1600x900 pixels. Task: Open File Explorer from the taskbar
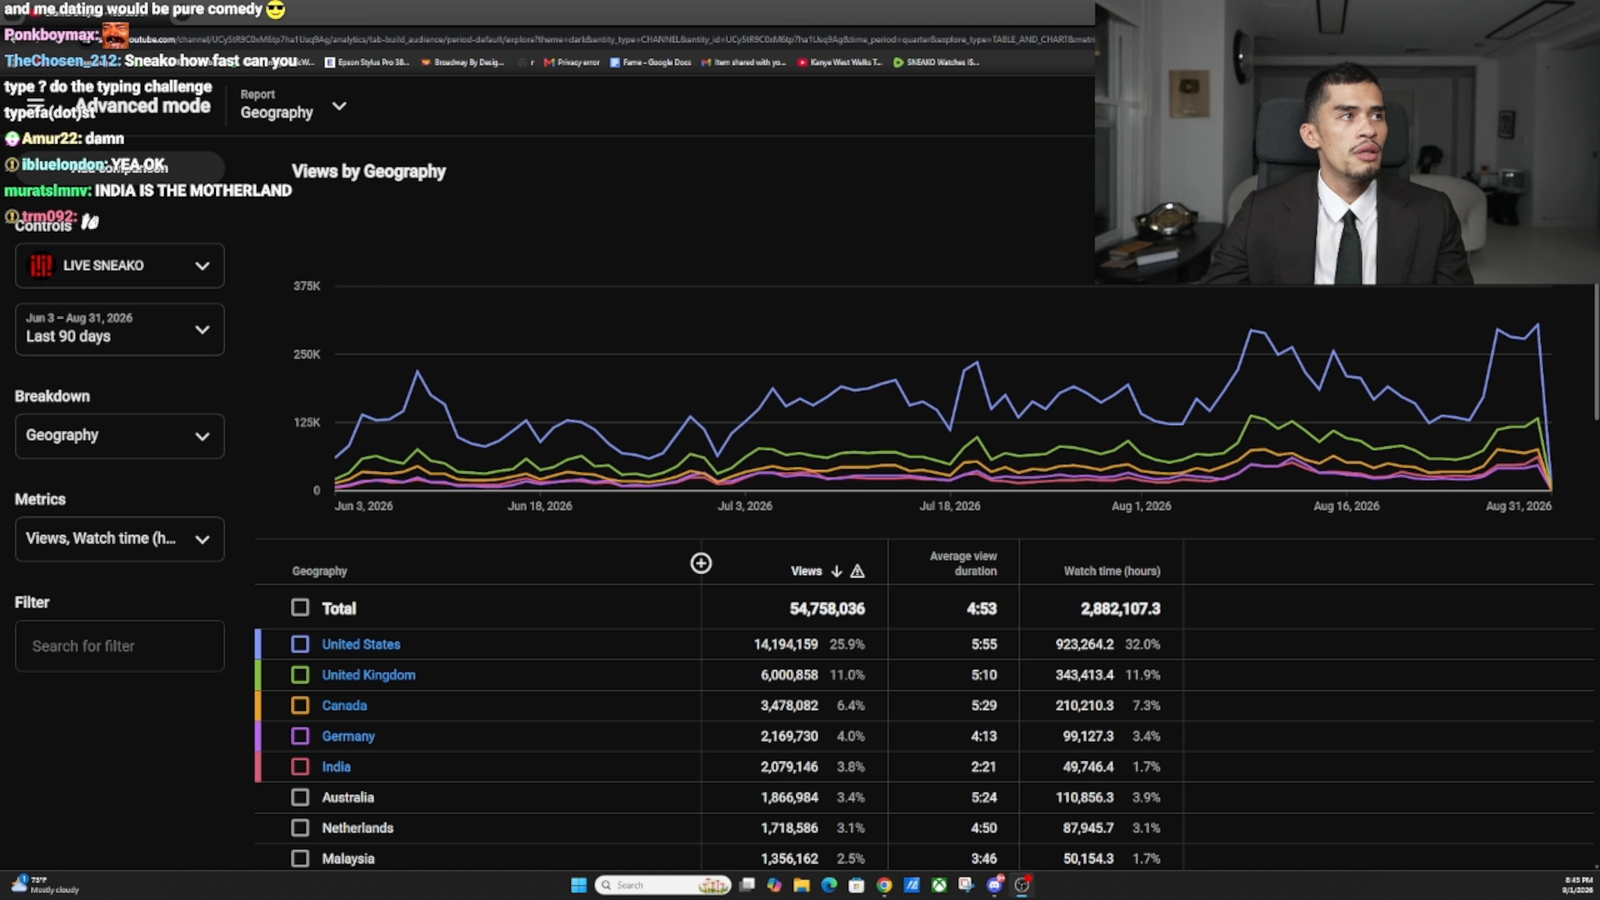[x=801, y=885]
